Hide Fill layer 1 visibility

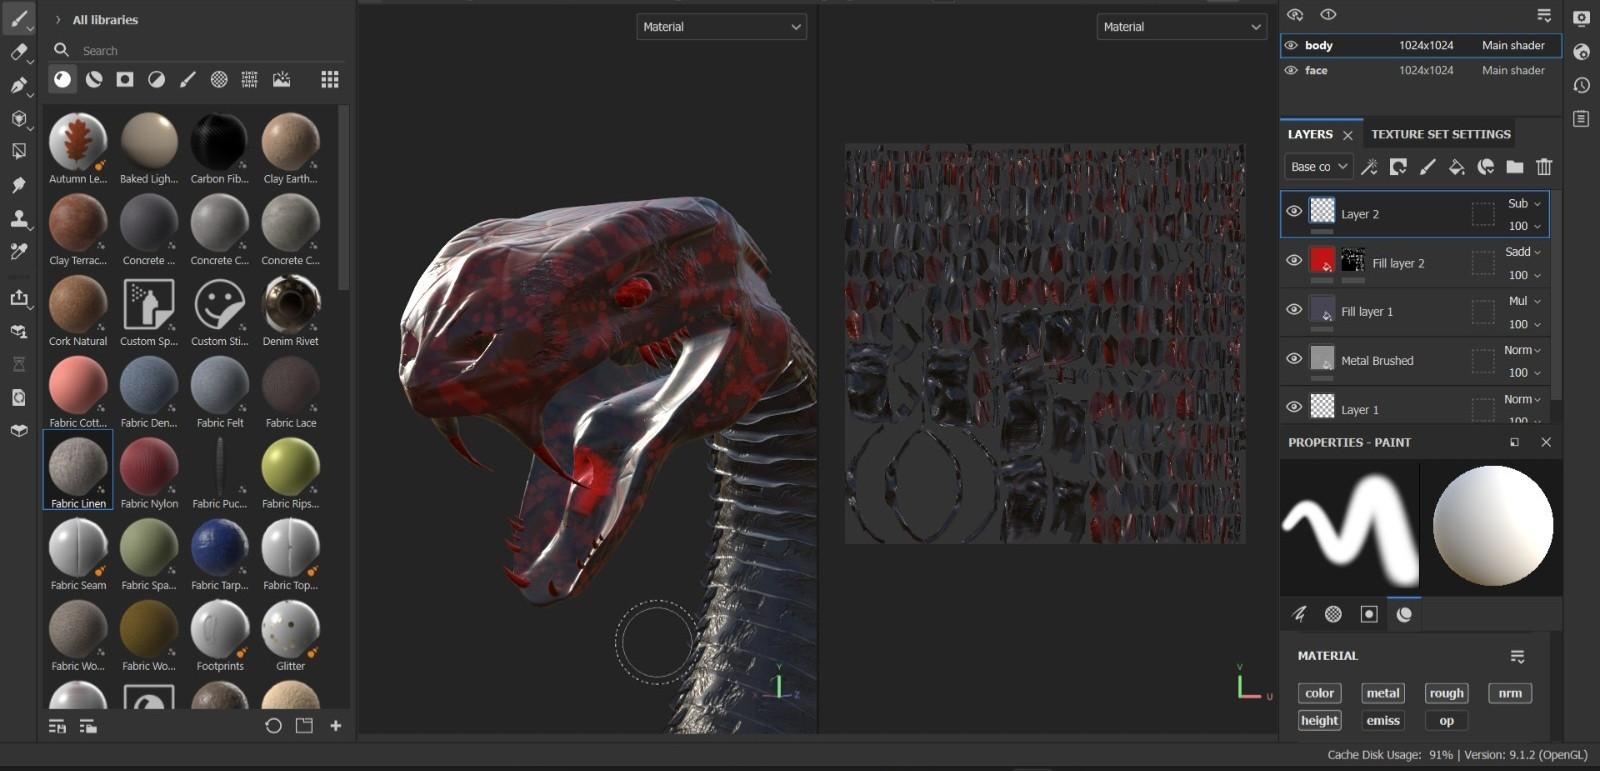(1294, 309)
